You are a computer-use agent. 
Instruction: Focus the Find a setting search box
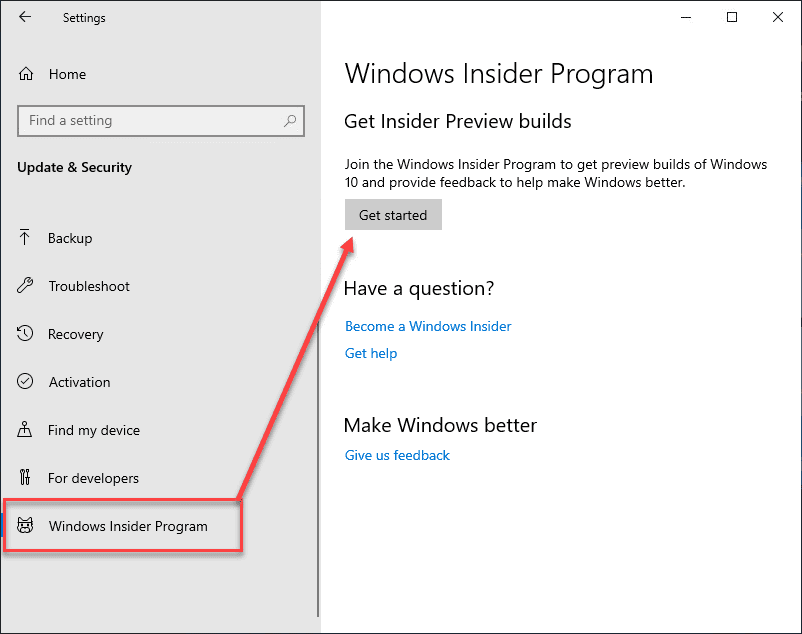pos(161,121)
